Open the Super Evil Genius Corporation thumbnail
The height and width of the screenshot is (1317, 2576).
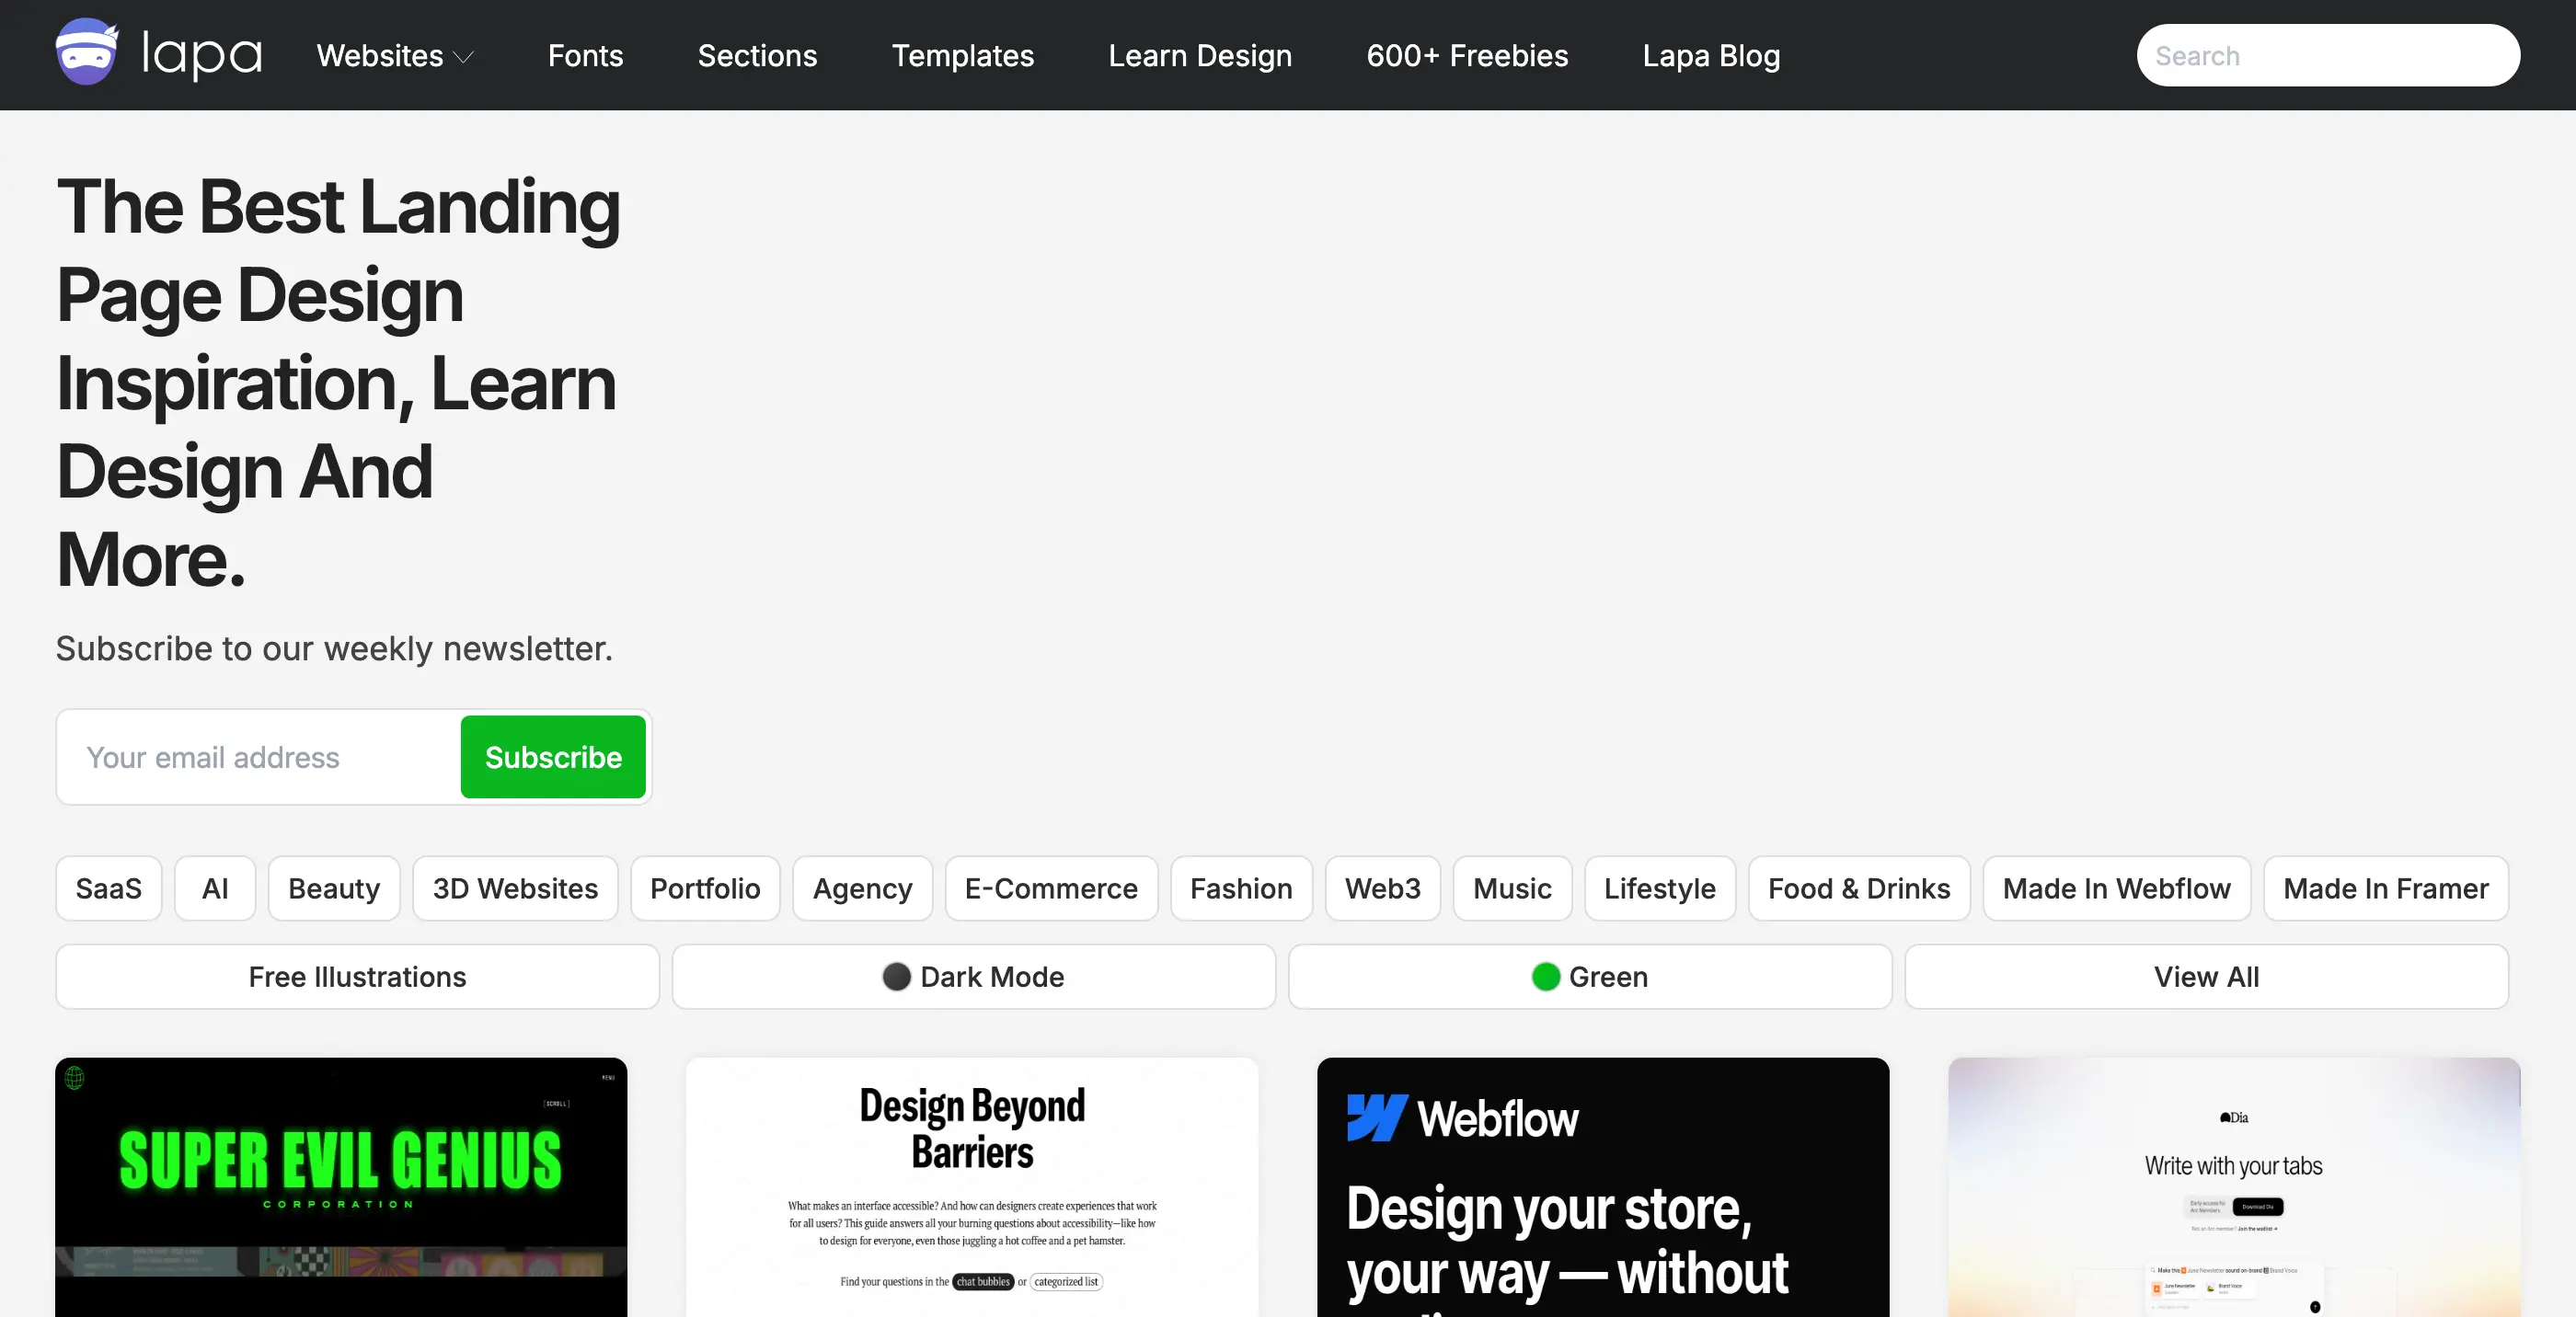[x=341, y=1187]
